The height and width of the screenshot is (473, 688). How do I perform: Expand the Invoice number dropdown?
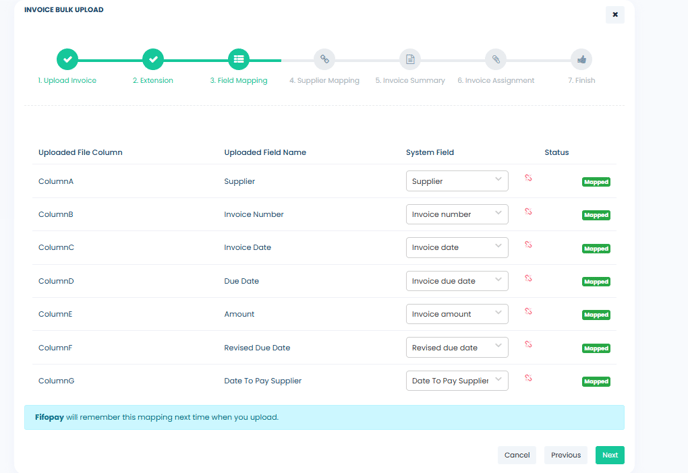(x=457, y=214)
